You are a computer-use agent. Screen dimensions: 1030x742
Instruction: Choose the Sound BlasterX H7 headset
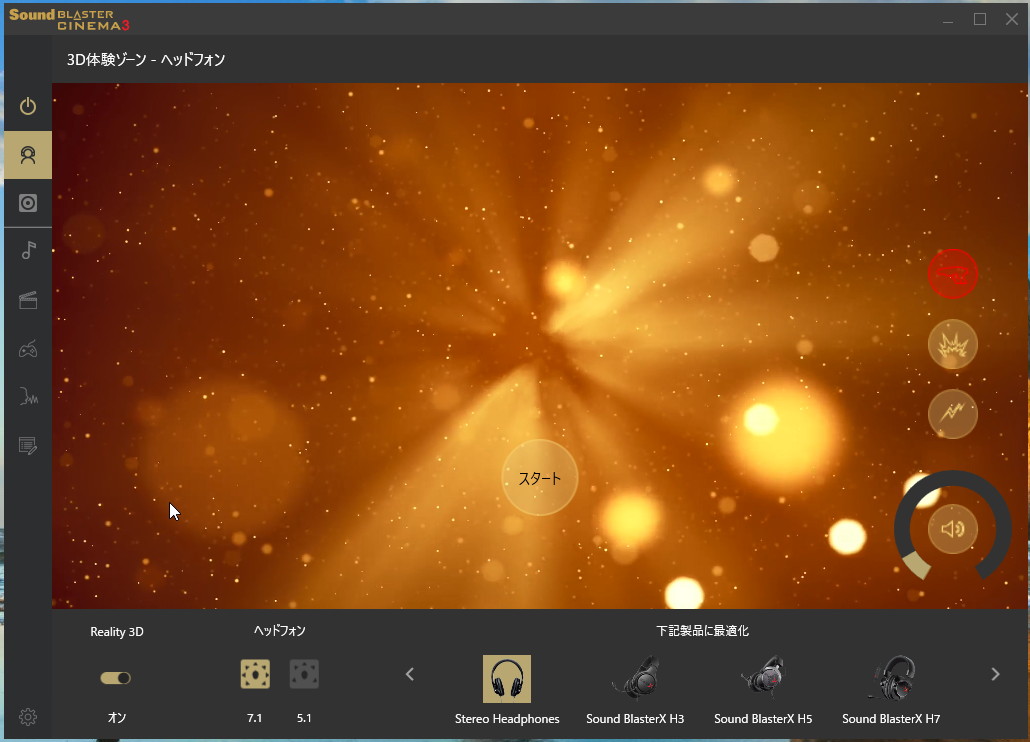point(891,678)
